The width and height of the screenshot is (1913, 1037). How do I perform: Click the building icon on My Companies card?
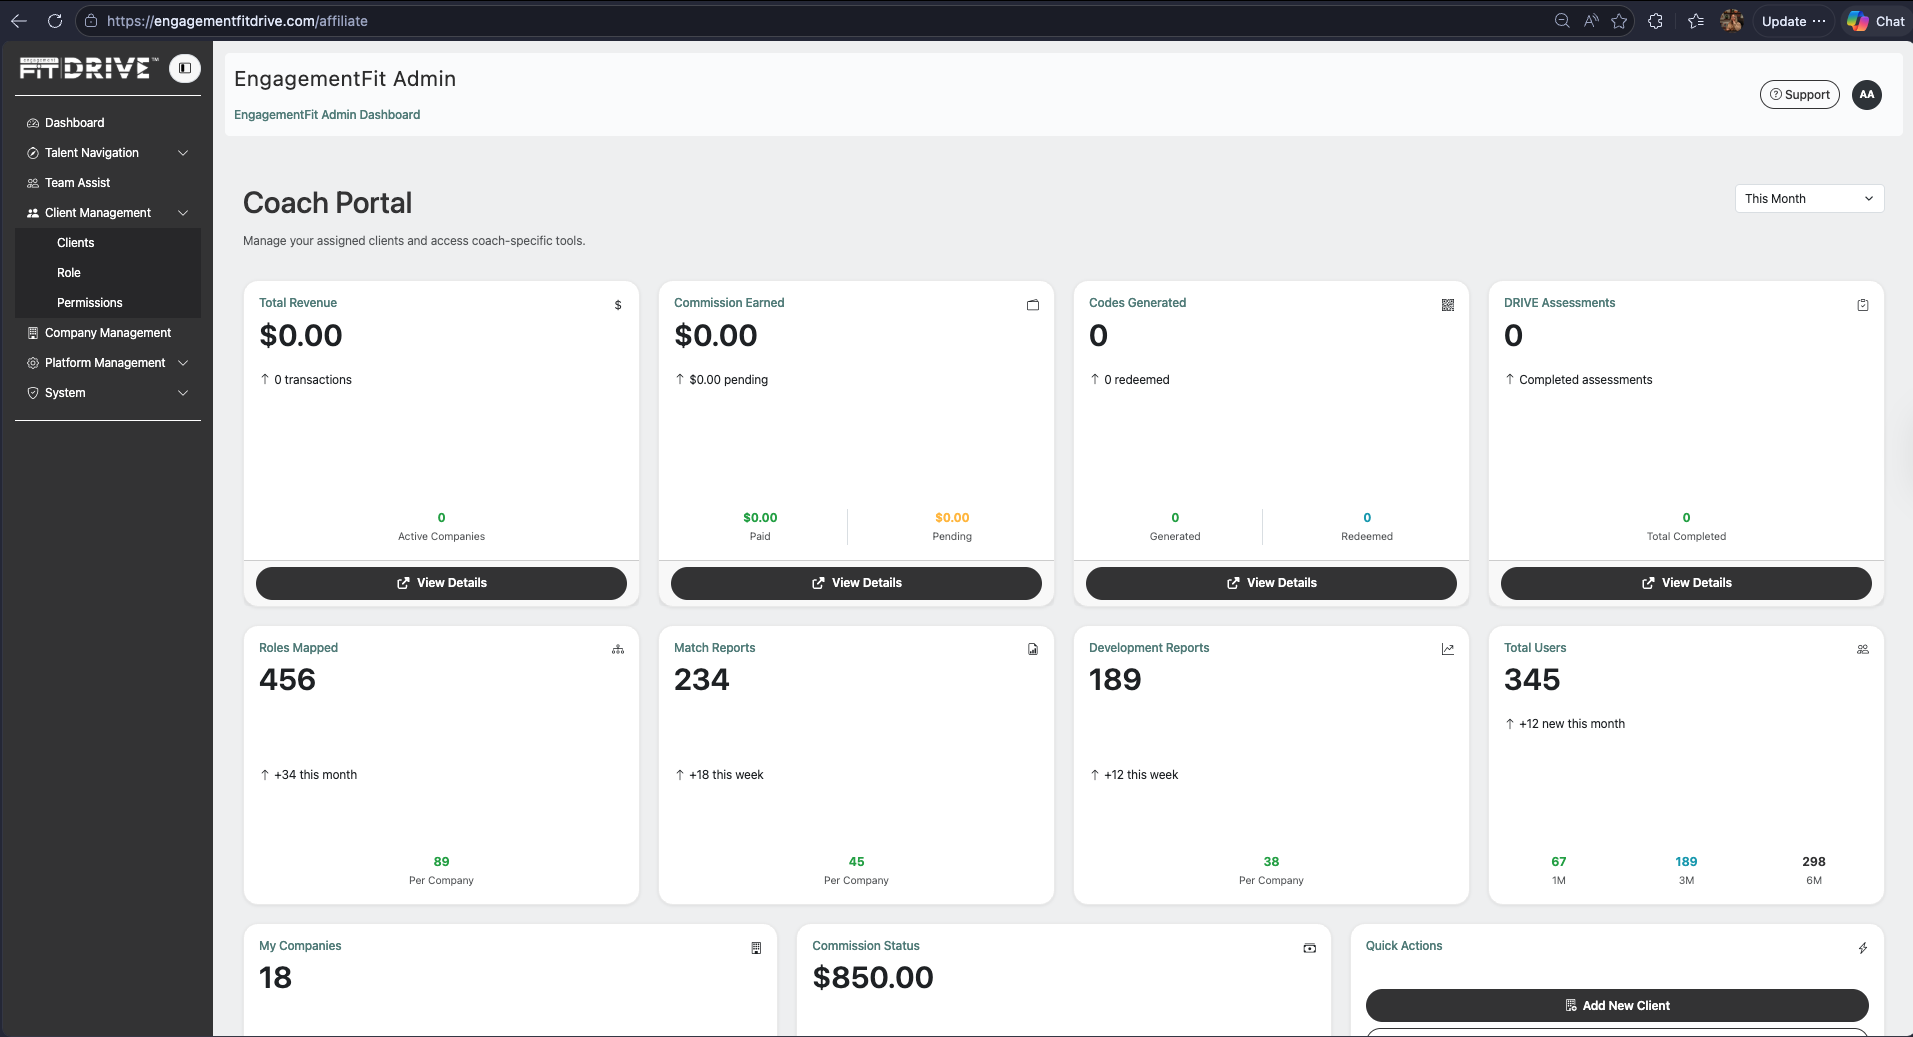756,948
